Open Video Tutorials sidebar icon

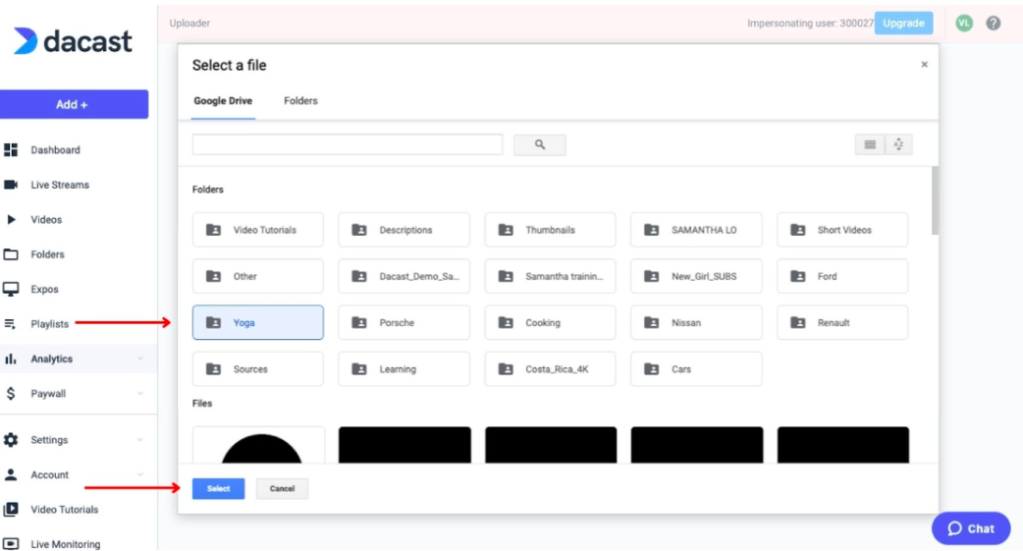click(11, 509)
